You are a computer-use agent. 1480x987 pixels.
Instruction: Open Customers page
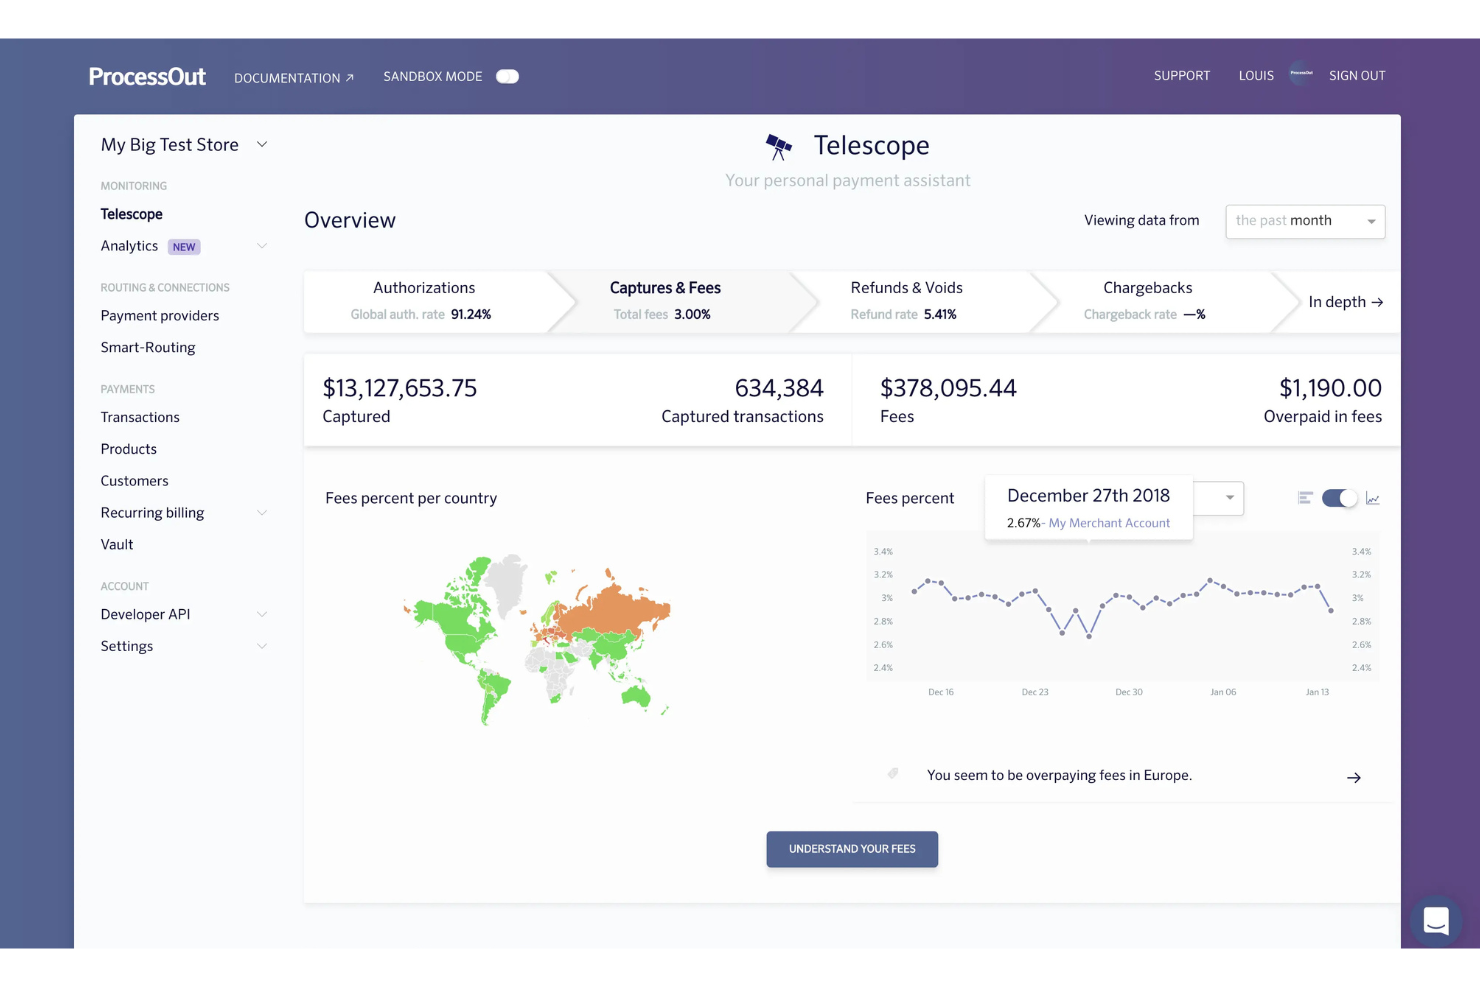tap(134, 481)
